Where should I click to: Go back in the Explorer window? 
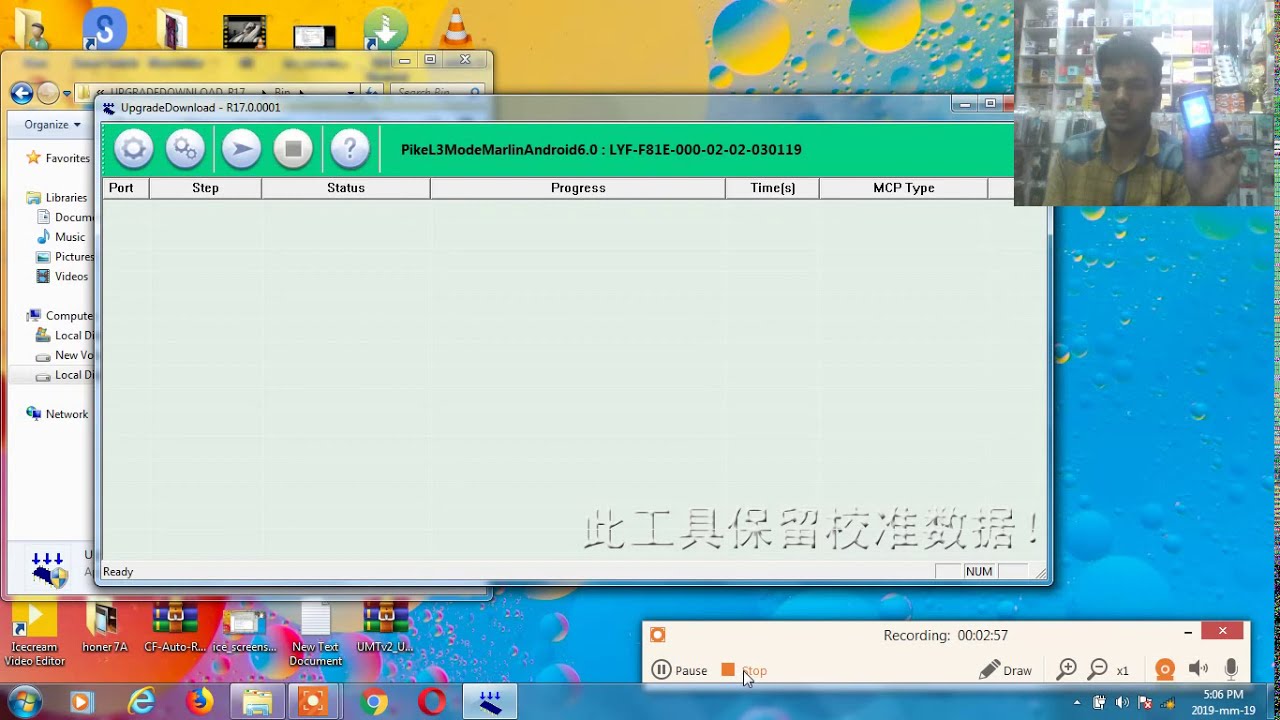point(22,93)
